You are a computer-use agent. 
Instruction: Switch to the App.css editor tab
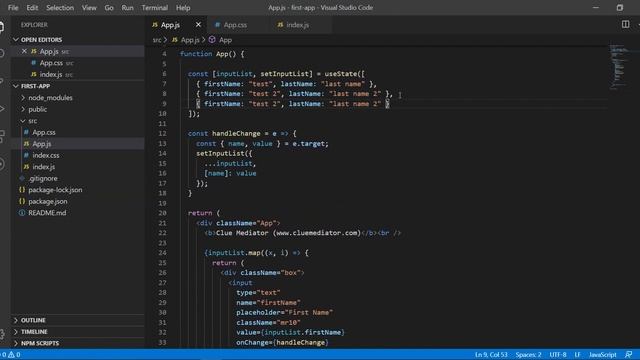click(235, 25)
